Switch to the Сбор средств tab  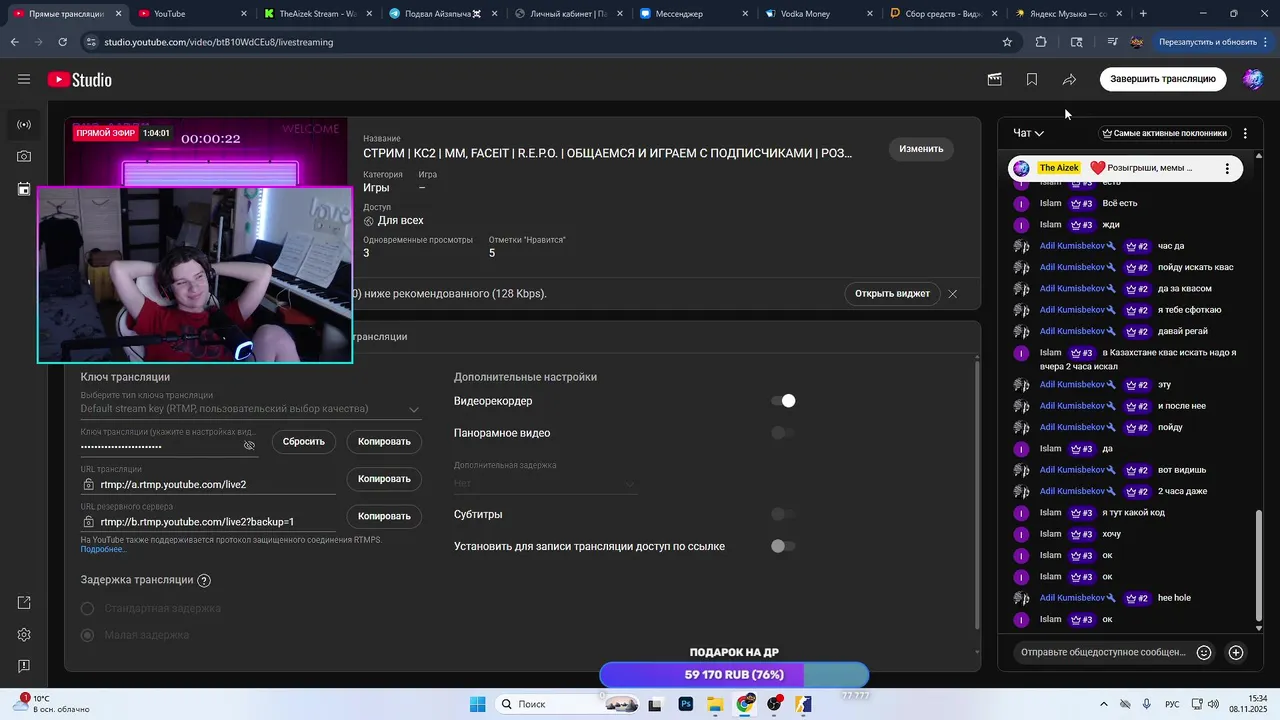coord(942,14)
